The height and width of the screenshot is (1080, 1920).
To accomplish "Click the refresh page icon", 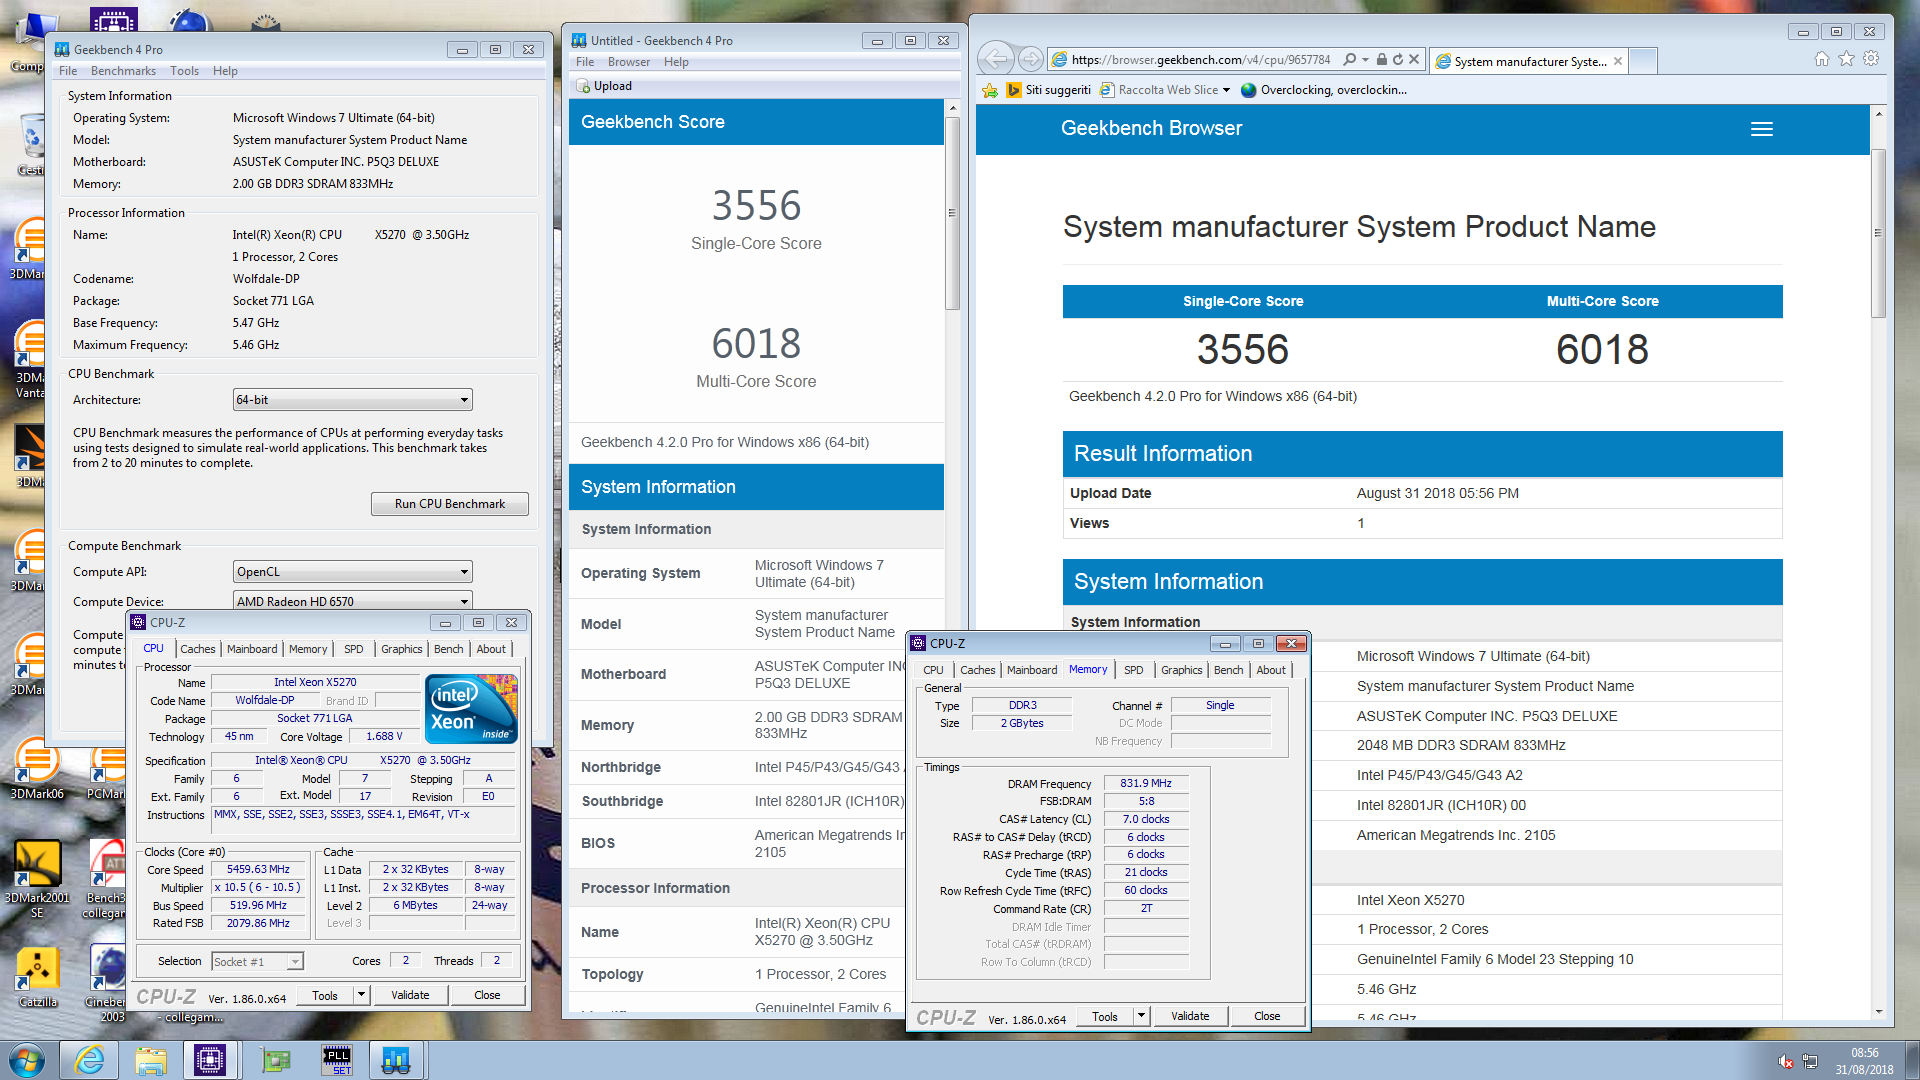I will 1398,60.
